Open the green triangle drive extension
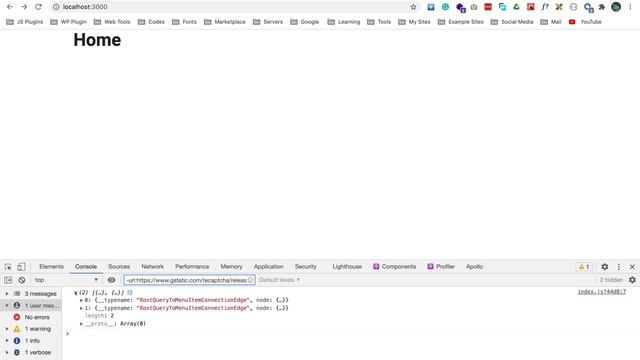 (516, 7)
